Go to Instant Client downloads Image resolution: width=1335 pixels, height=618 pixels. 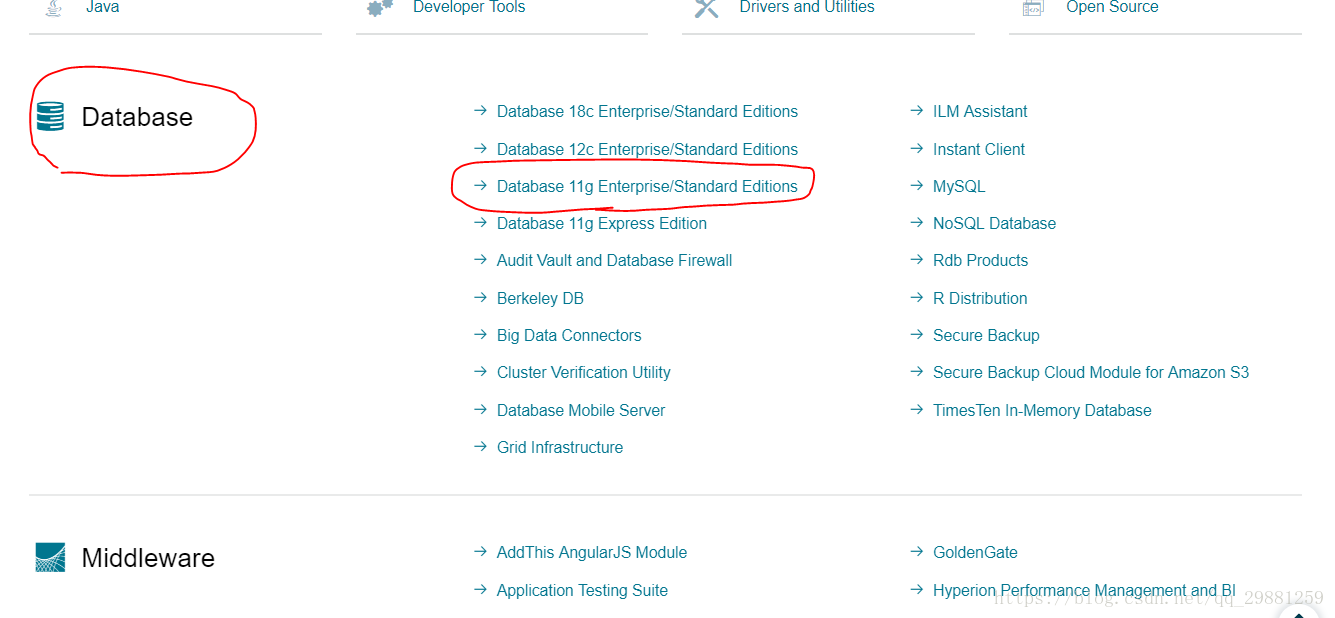[979, 149]
